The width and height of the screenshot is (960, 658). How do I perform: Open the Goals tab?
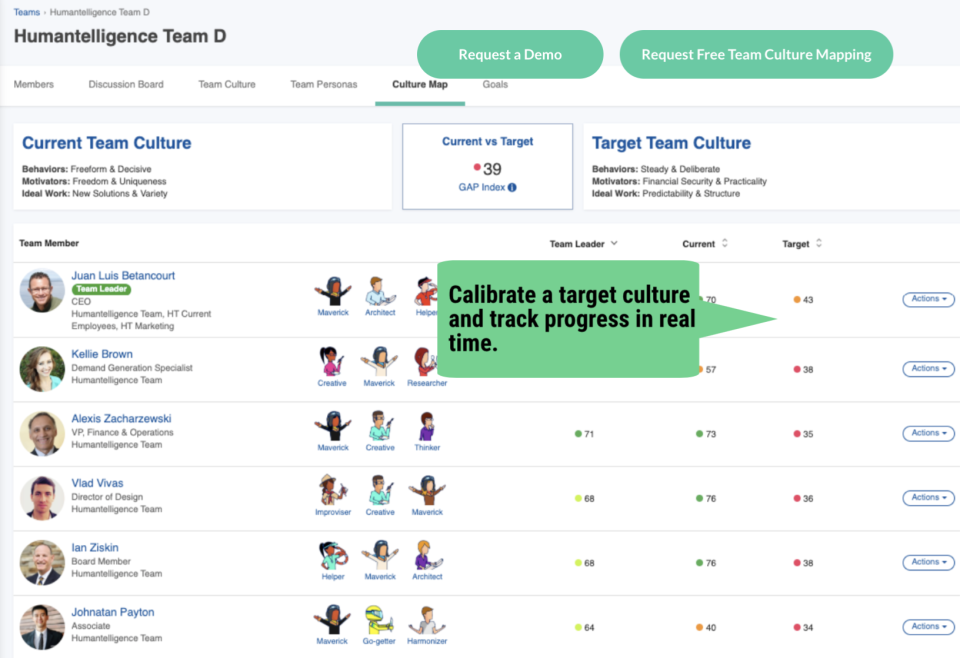pos(495,84)
